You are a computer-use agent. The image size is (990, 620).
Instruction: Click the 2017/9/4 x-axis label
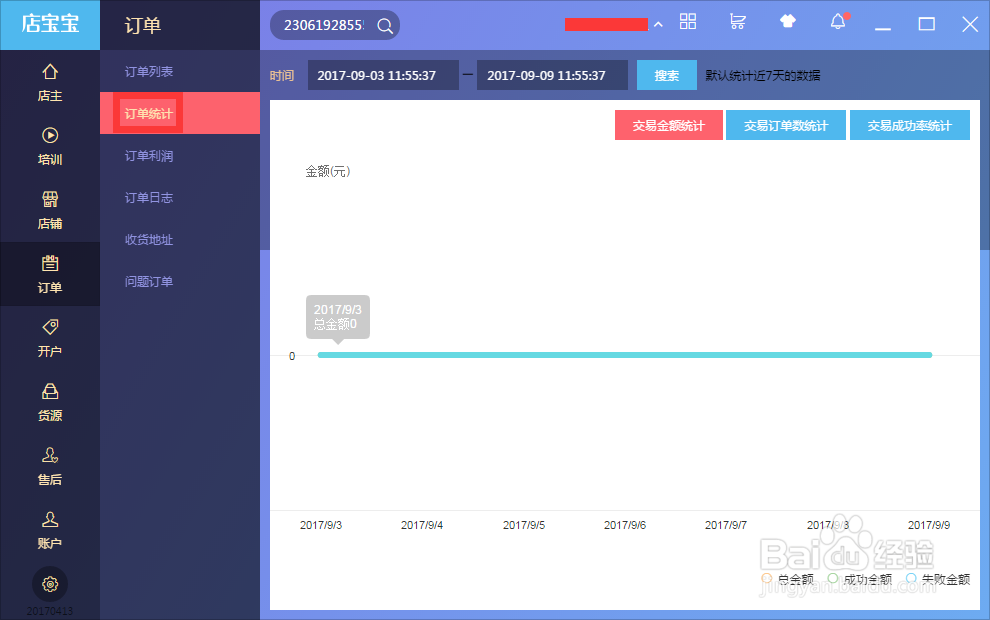[x=422, y=525]
